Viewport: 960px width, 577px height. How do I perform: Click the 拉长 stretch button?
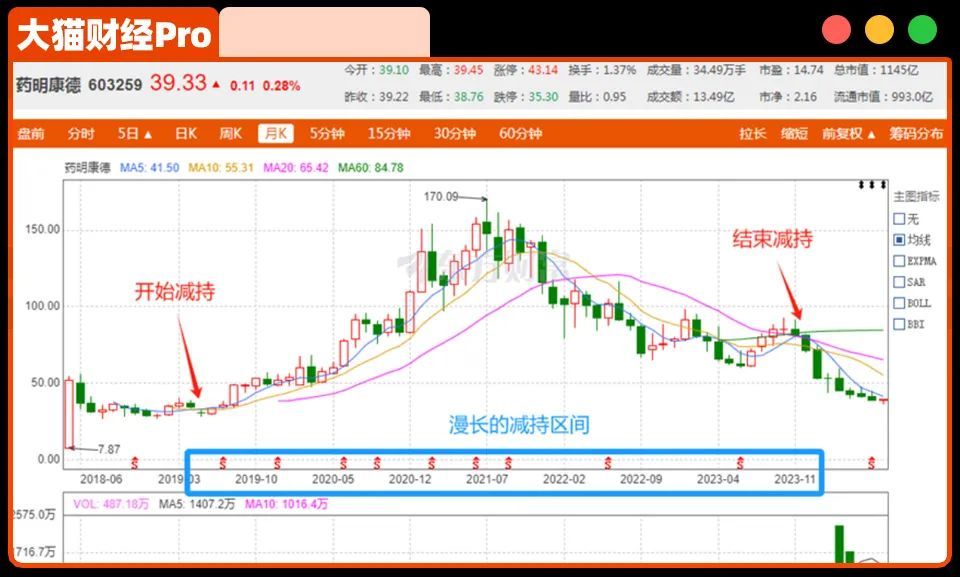pos(752,134)
